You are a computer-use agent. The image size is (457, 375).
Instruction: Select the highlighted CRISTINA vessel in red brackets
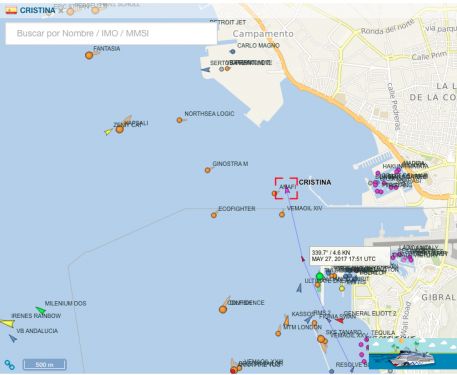click(x=286, y=188)
